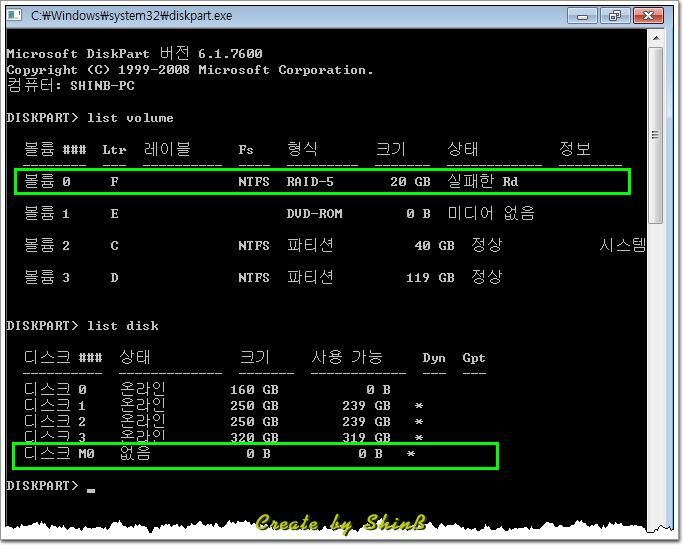Click the '119 GB' size value
This screenshot has height=545, width=683.
[x=430, y=278]
